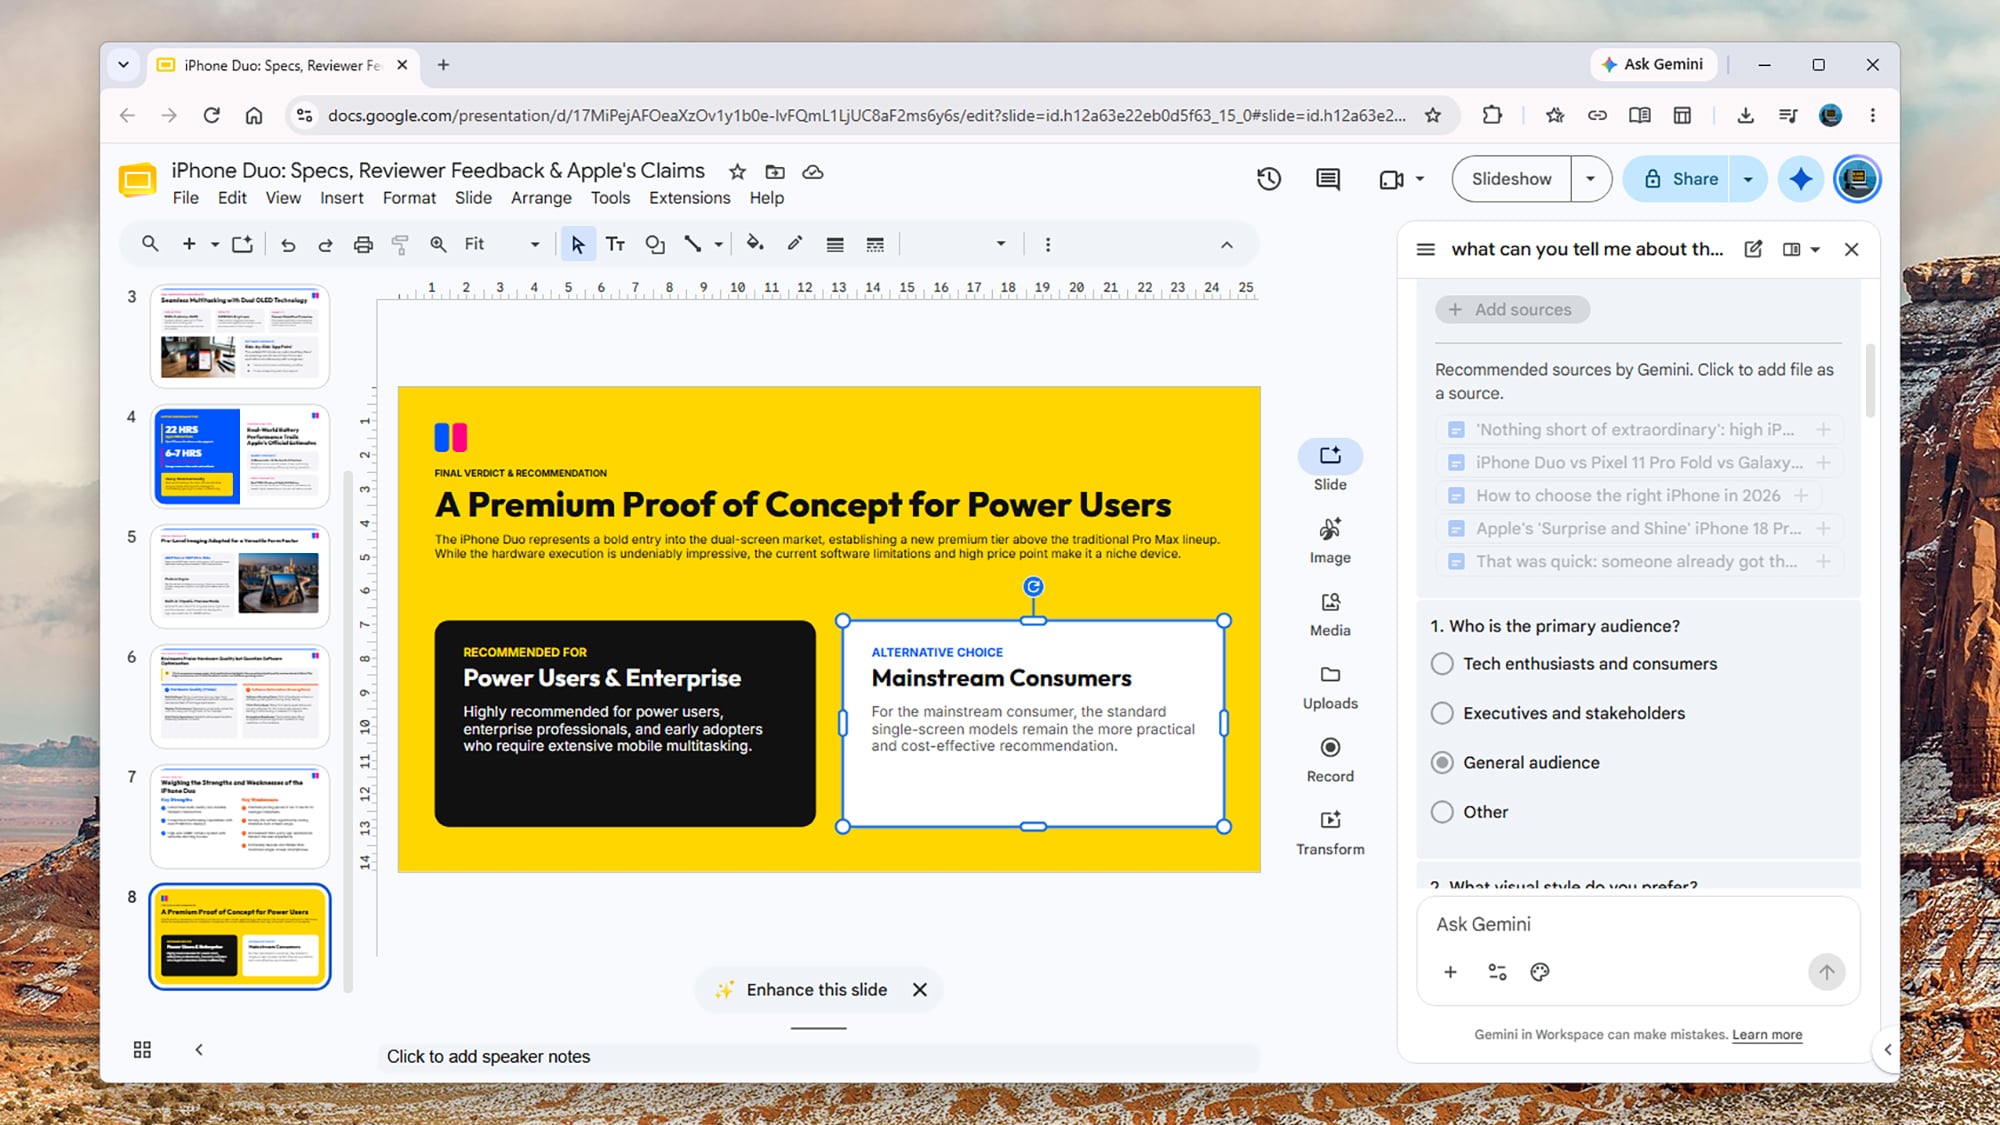Open the version history clock icon

click(1268, 179)
